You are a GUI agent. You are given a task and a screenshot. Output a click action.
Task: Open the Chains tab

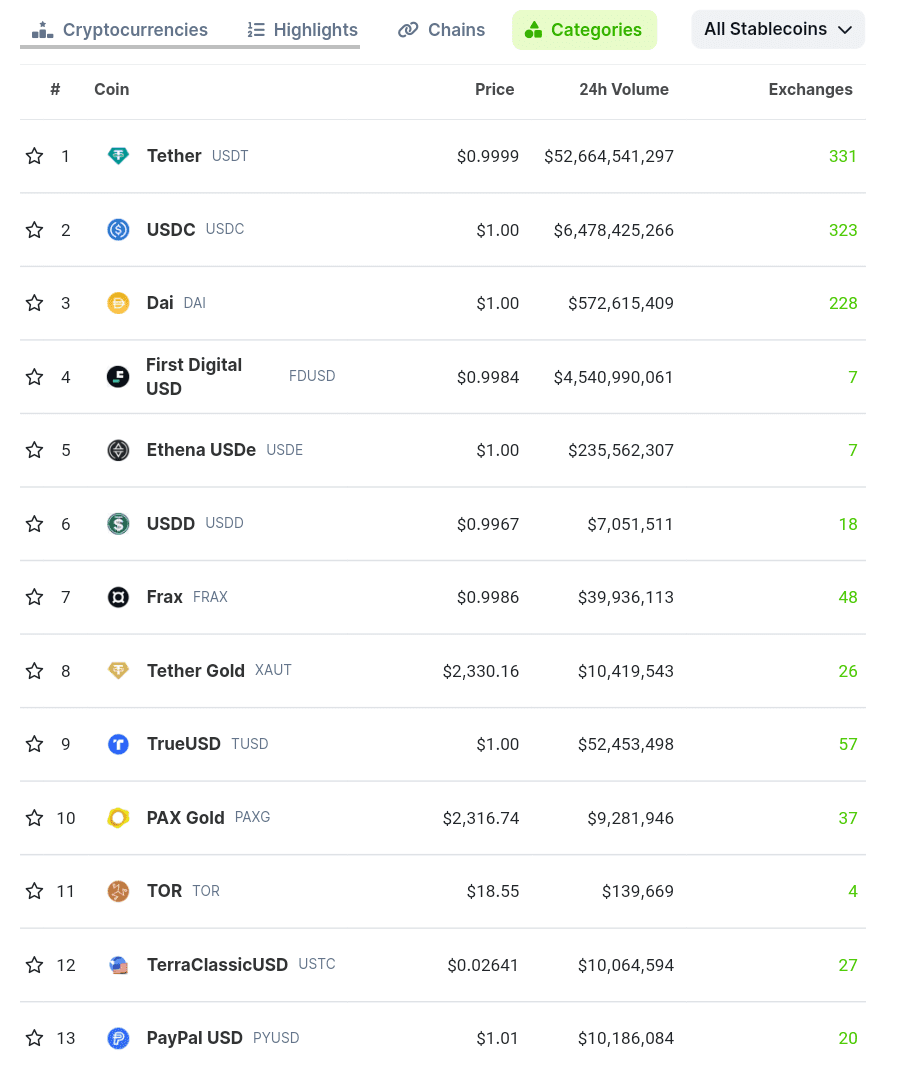(x=441, y=30)
